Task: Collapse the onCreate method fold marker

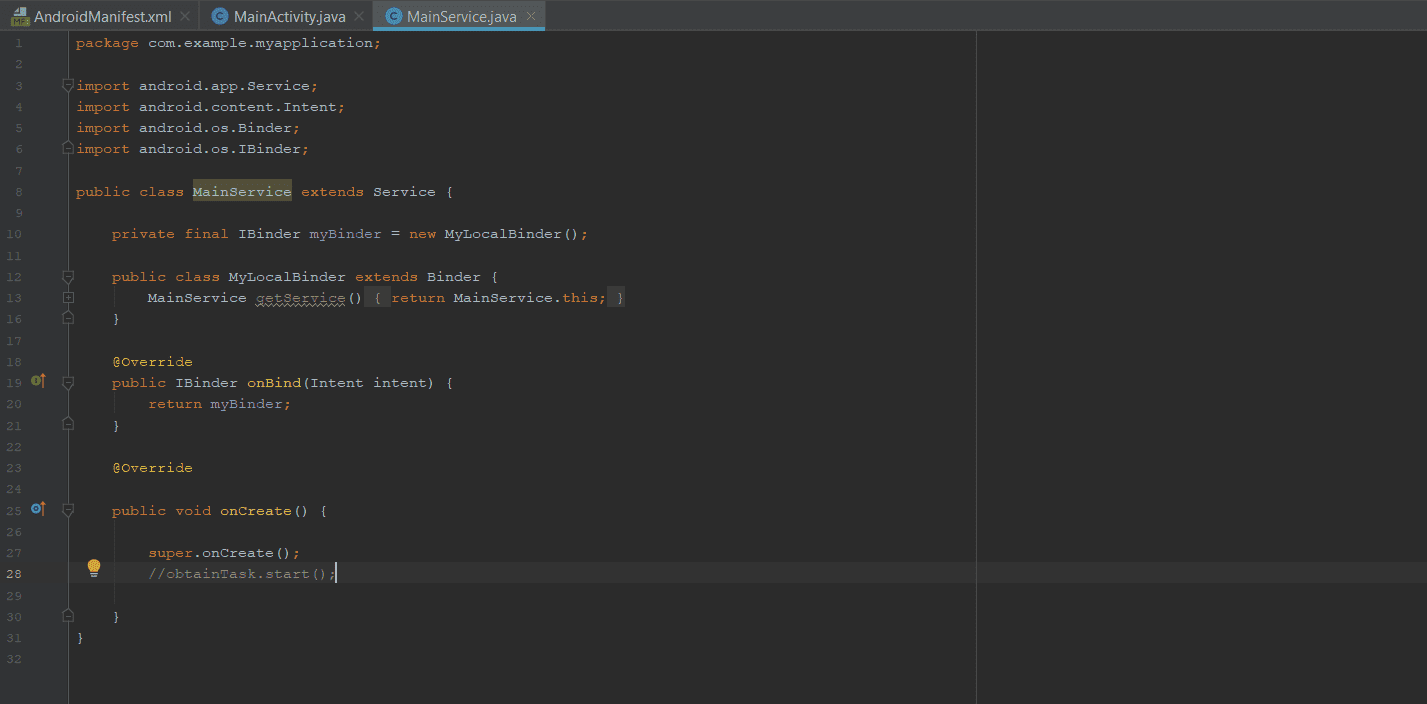Action: (68, 511)
